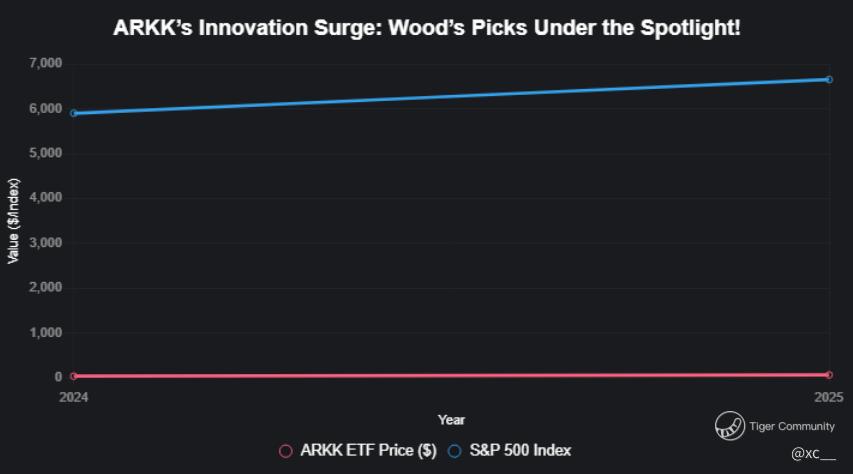Click the 1,000 y-axis tick label
This screenshot has width=853, height=474.
point(46,332)
